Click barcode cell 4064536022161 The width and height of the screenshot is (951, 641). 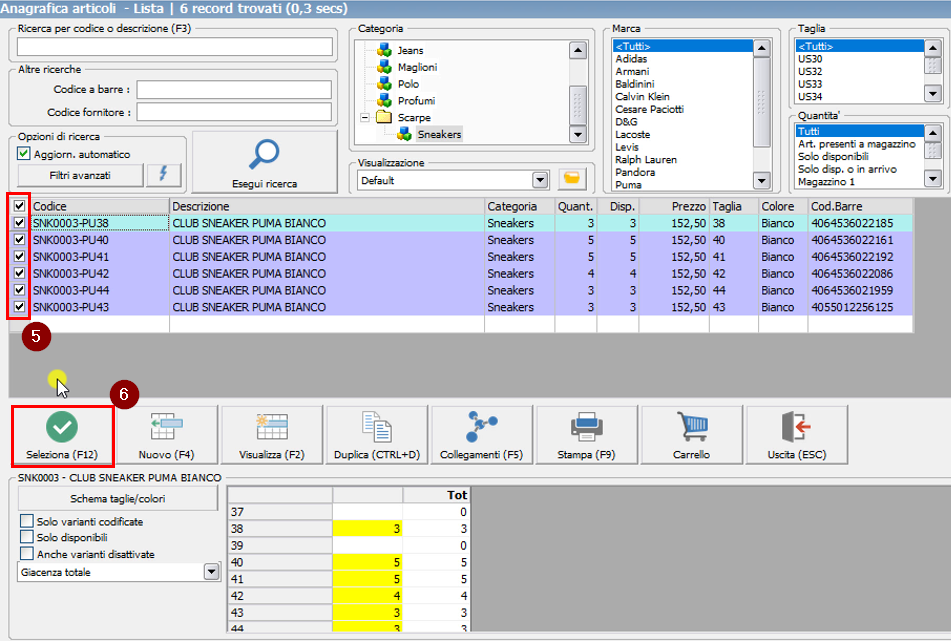click(859, 240)
